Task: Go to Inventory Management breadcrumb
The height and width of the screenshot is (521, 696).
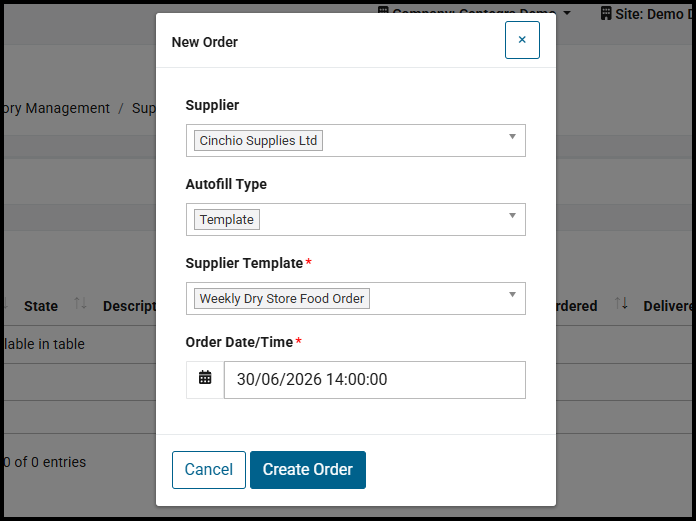Action: point(57,108)
